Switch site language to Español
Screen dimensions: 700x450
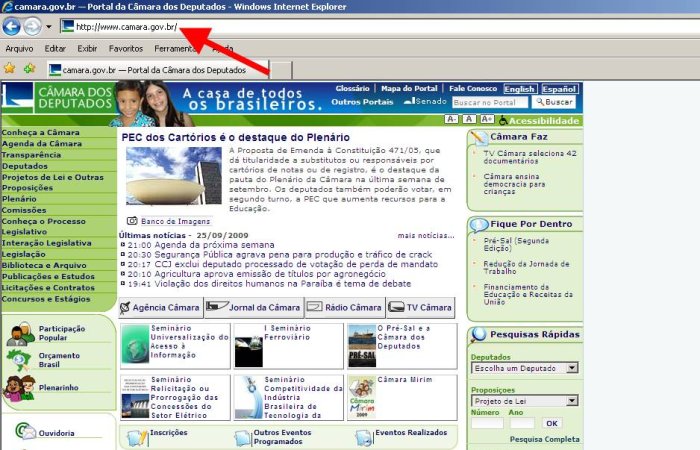(559, 89)
